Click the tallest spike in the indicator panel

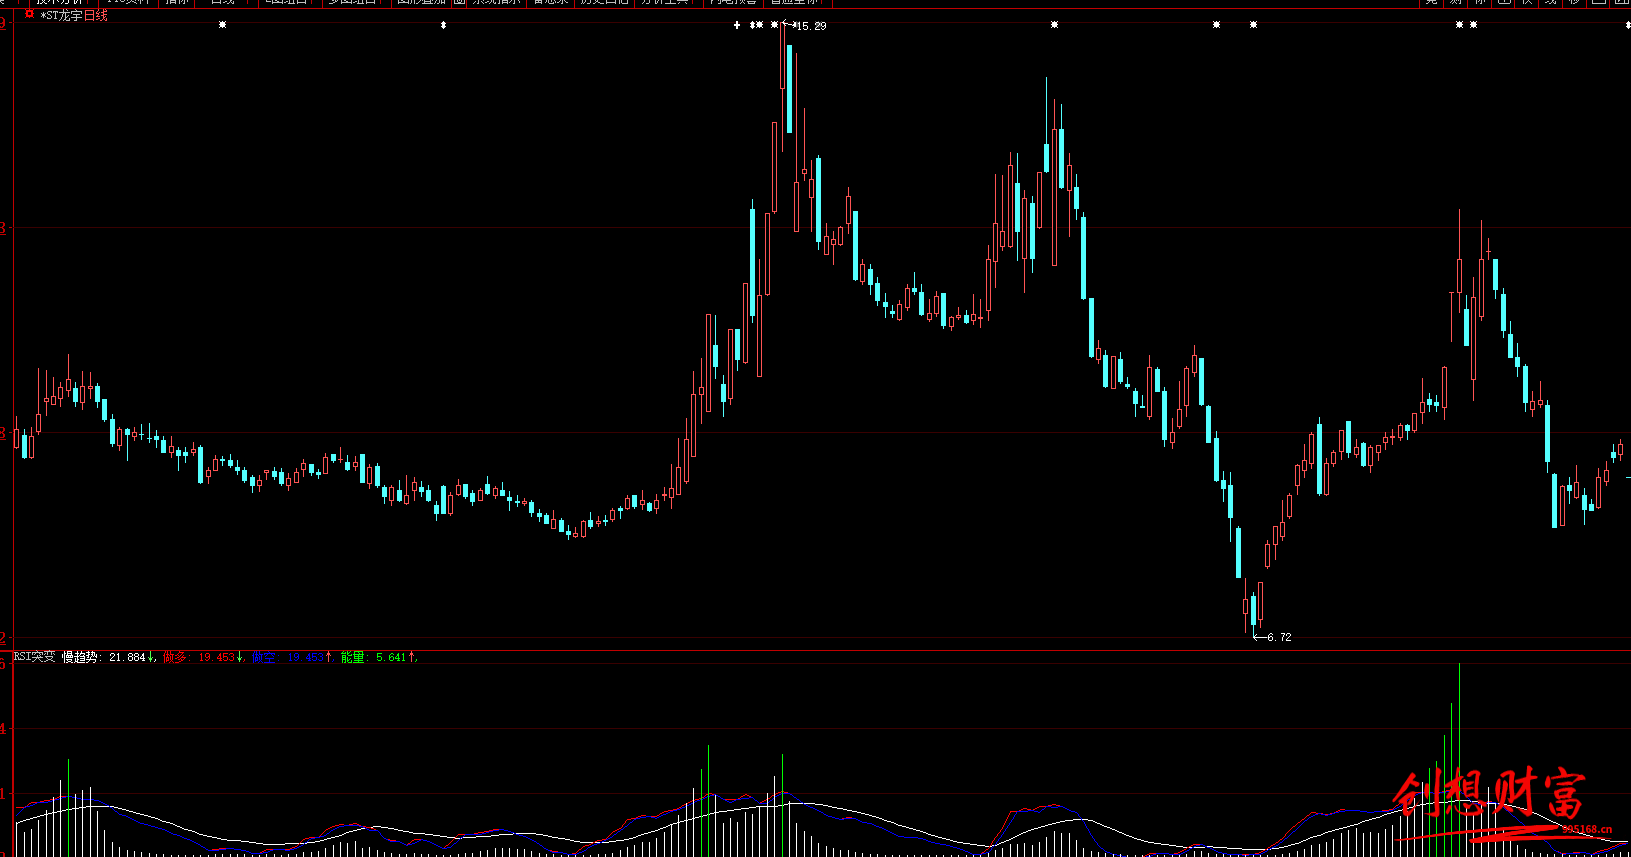[1459, 758]
